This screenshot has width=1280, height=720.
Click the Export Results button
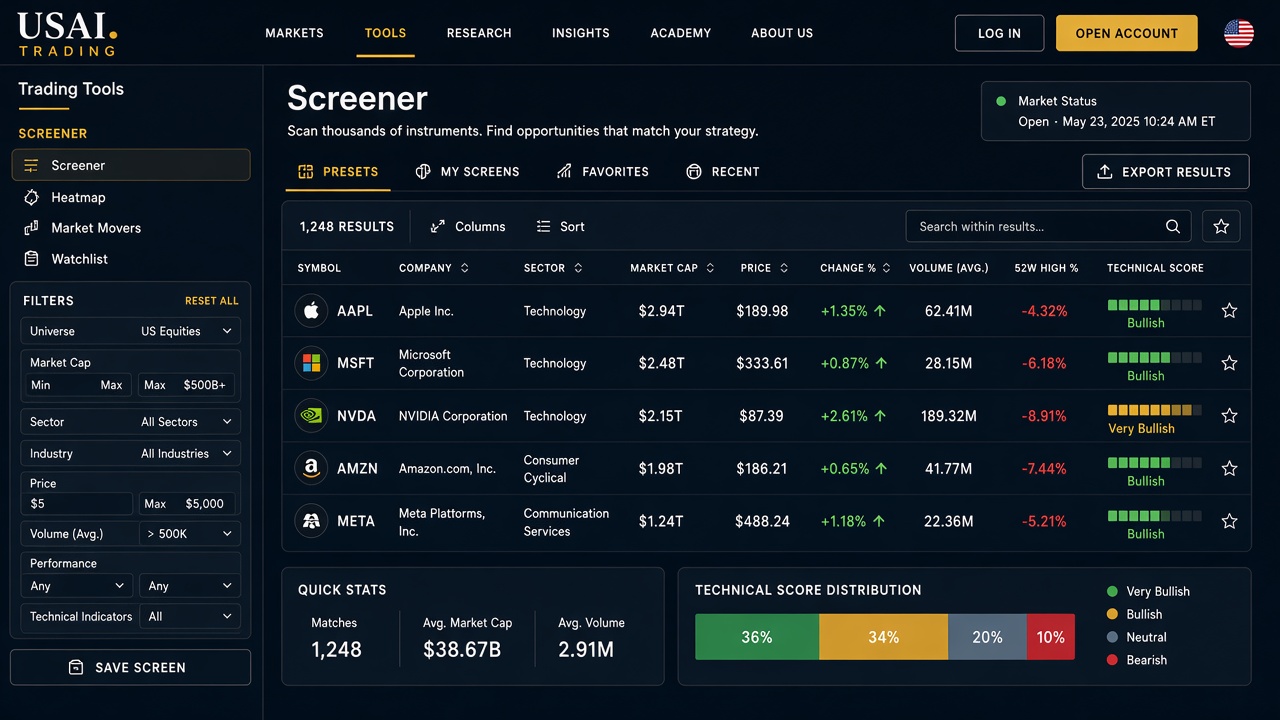pyautogui.click(x=1166, y=172)
